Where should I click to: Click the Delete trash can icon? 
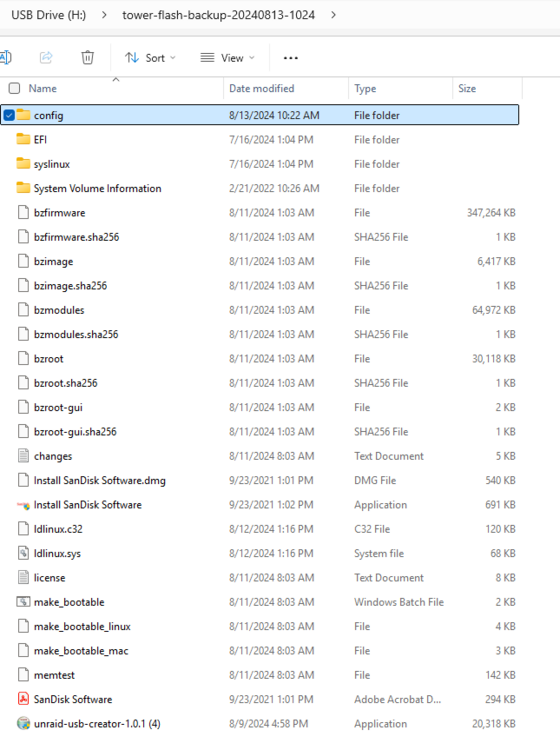pyautogui.click(x=88, y=58)
